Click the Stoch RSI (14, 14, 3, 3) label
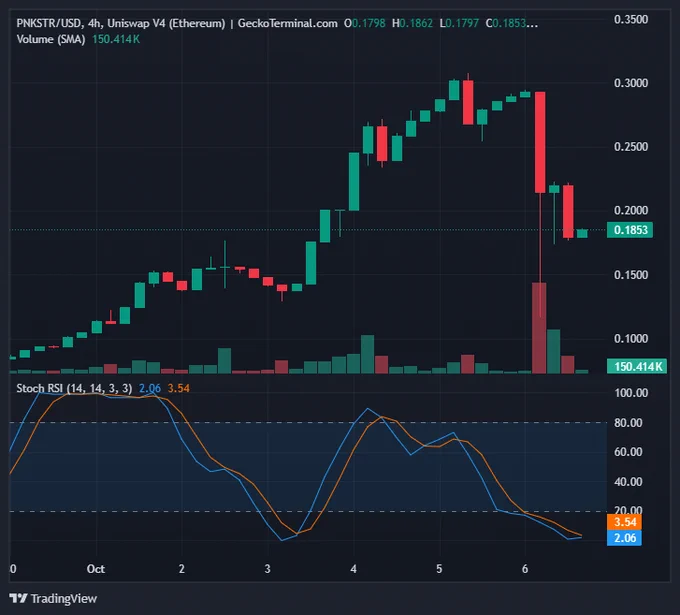The height and width of the screenshot is (615, 680). [74, 388]
